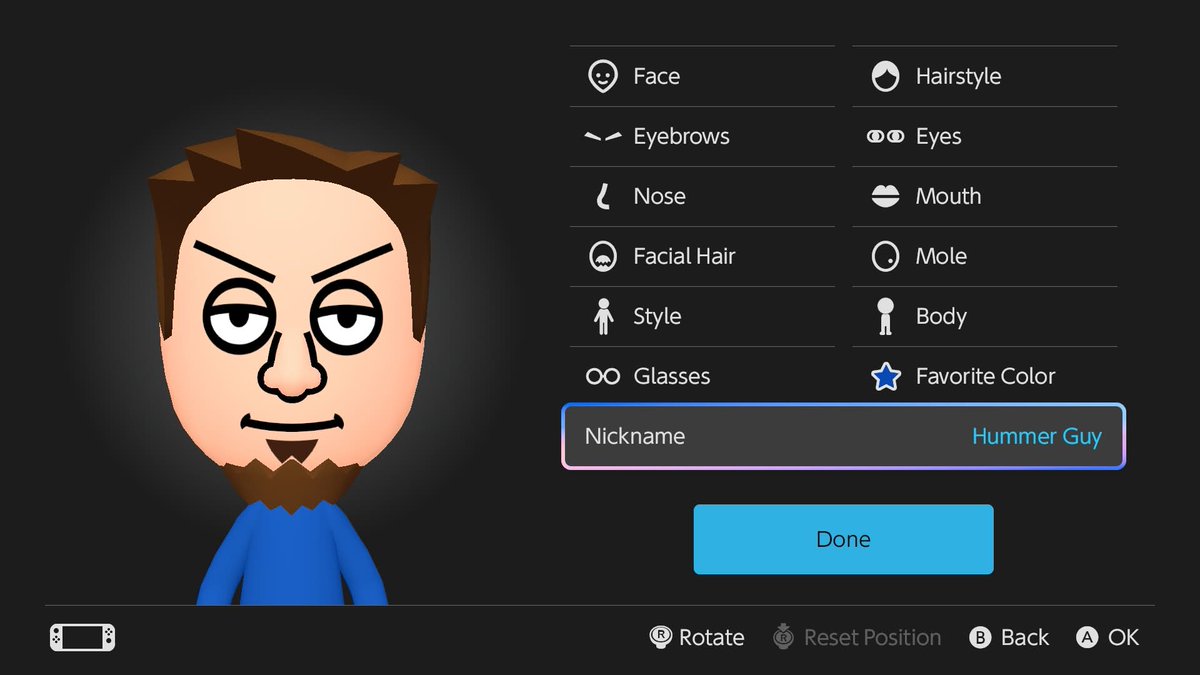
Task: Click the Face smiley icon
Action: [602, 76]
